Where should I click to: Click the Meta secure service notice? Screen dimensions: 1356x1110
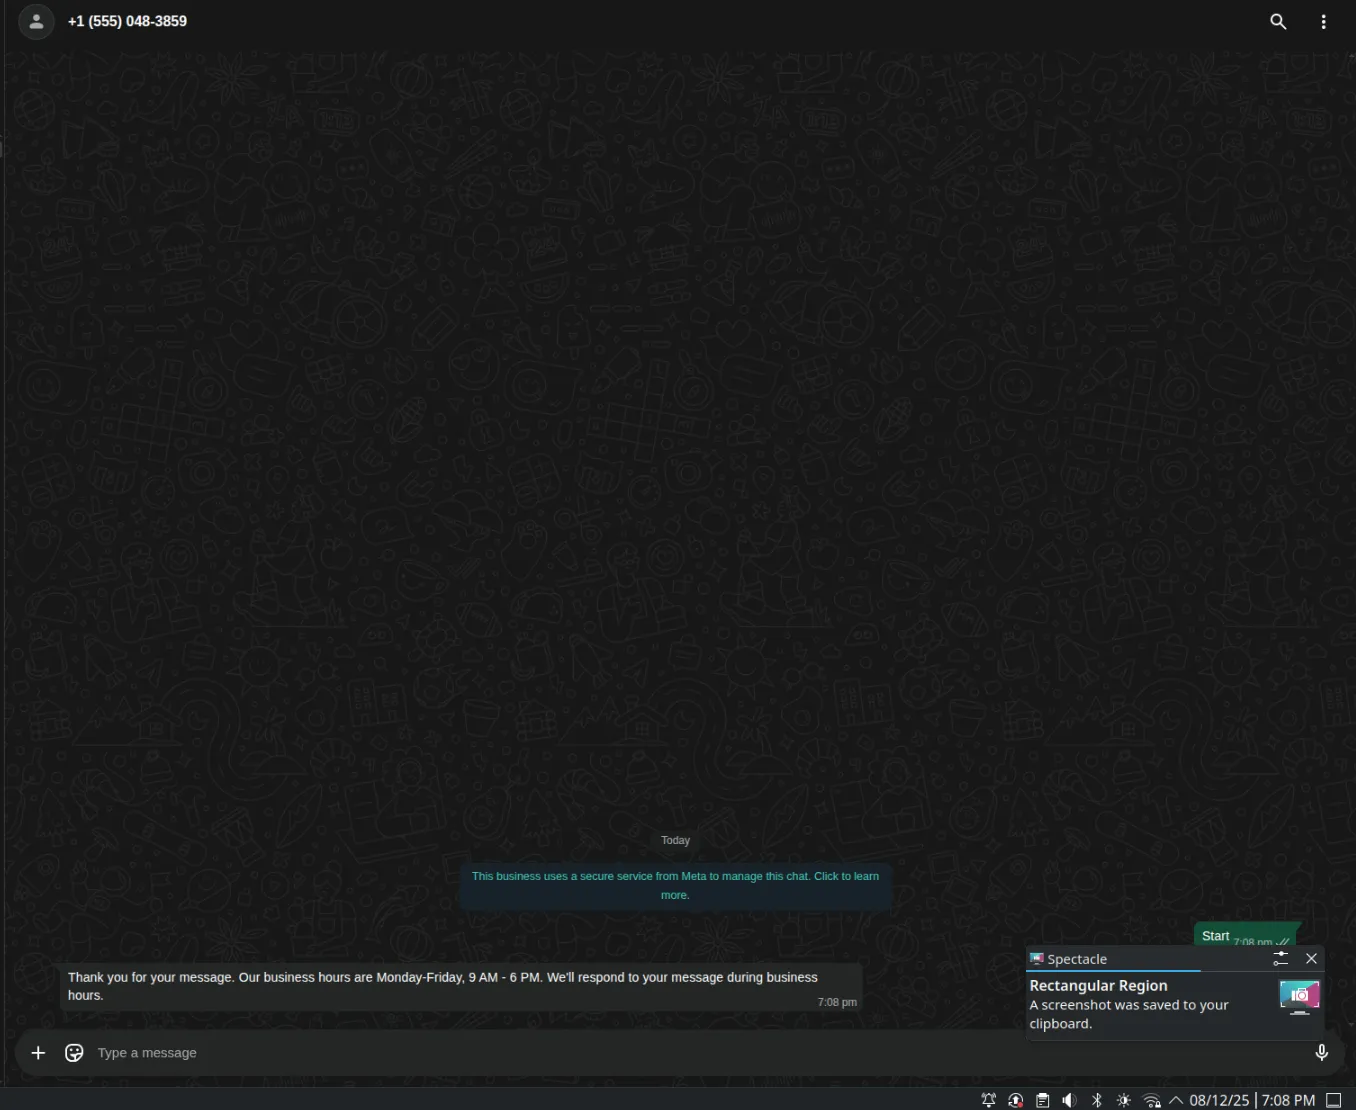click(675, 885)
